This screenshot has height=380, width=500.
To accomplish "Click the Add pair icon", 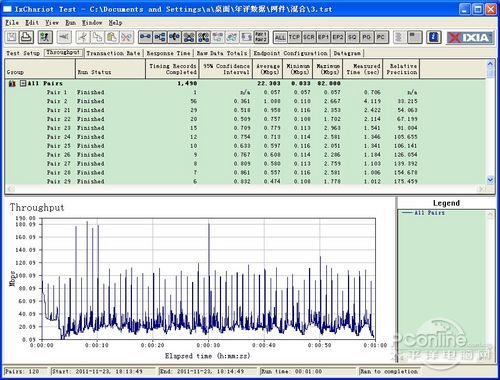I will [x=145, y=37].
